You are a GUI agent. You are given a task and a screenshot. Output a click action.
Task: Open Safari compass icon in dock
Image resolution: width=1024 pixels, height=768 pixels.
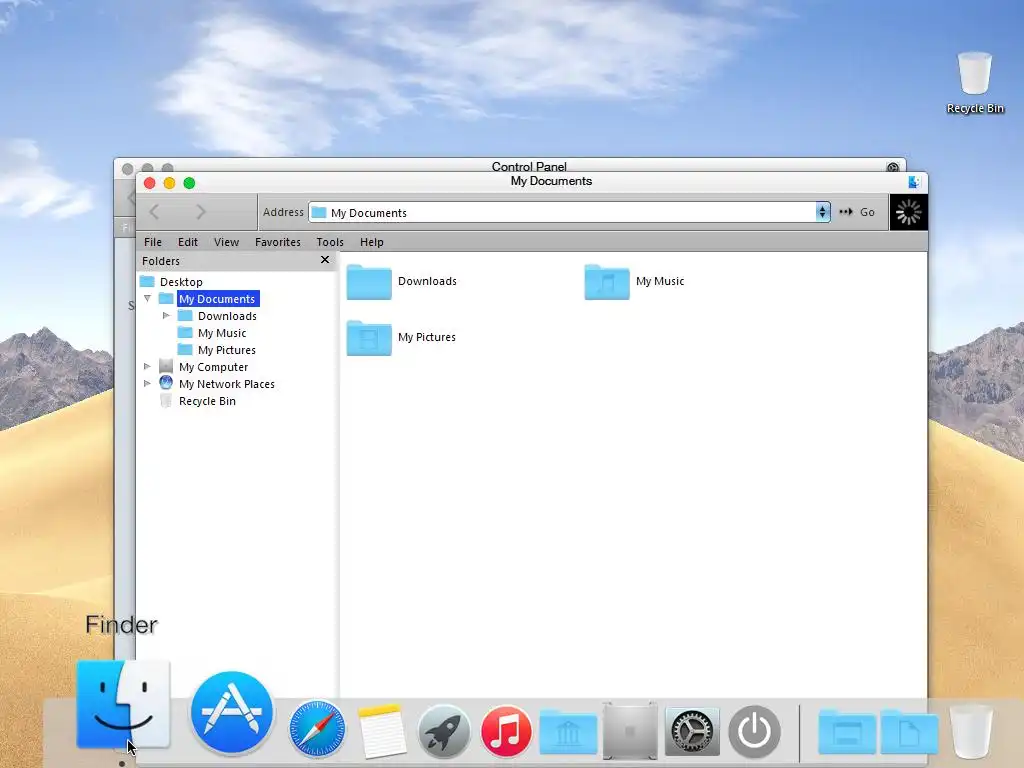(317, 729)
